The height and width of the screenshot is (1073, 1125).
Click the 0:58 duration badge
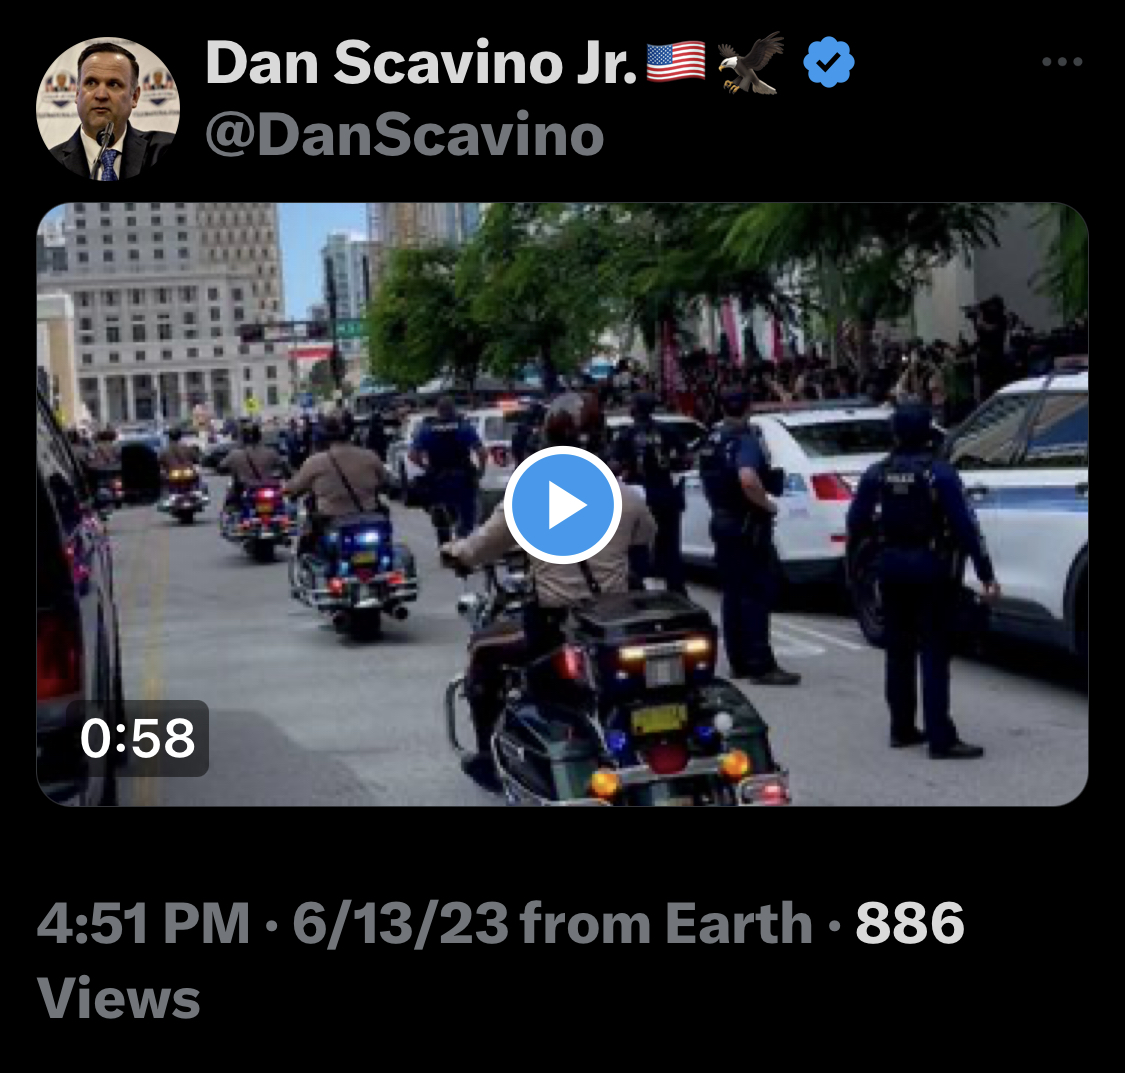137,738
